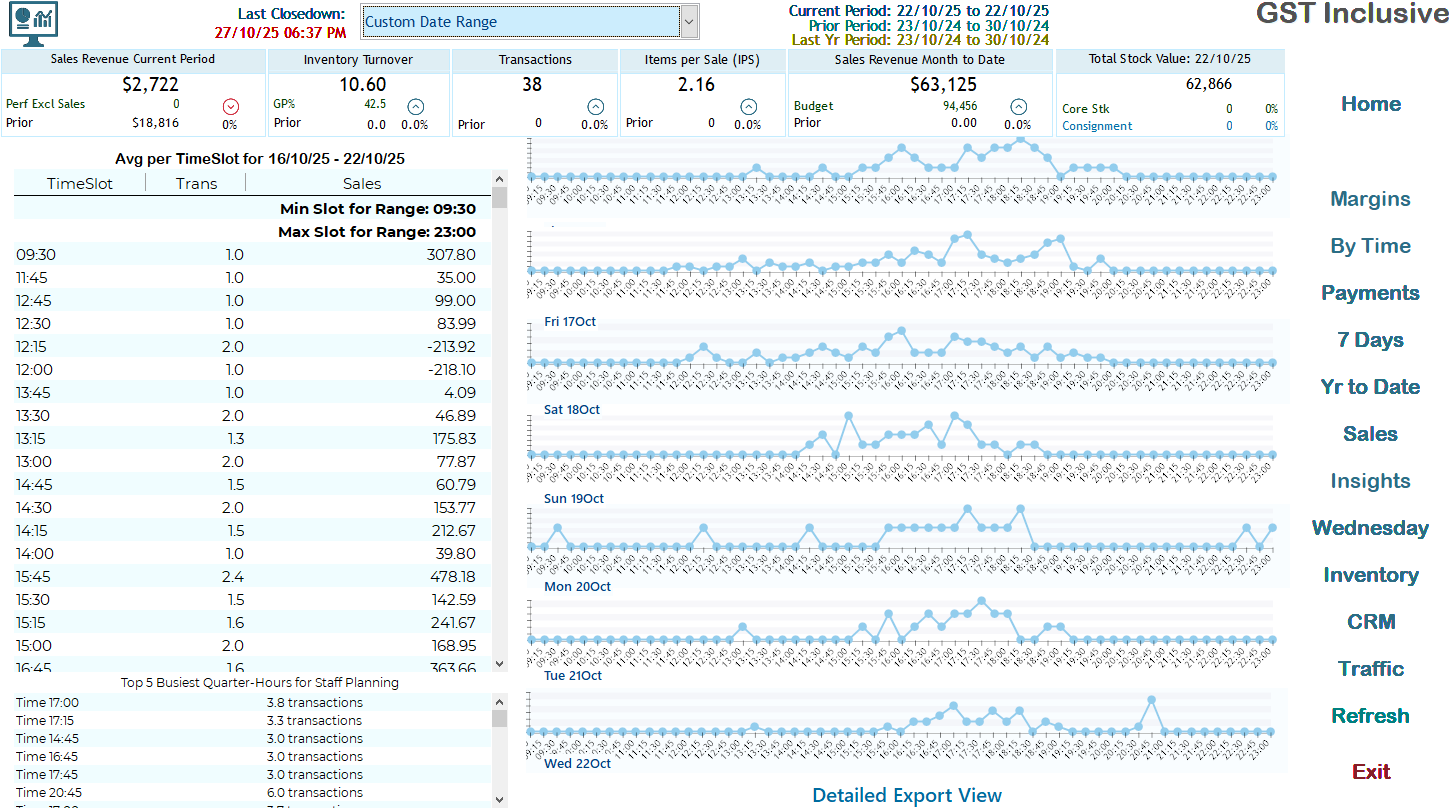The width and height of the screenshot is (1456, 811).
Task: Sort by the TimeSlot column header
Action: click(80, 183)
